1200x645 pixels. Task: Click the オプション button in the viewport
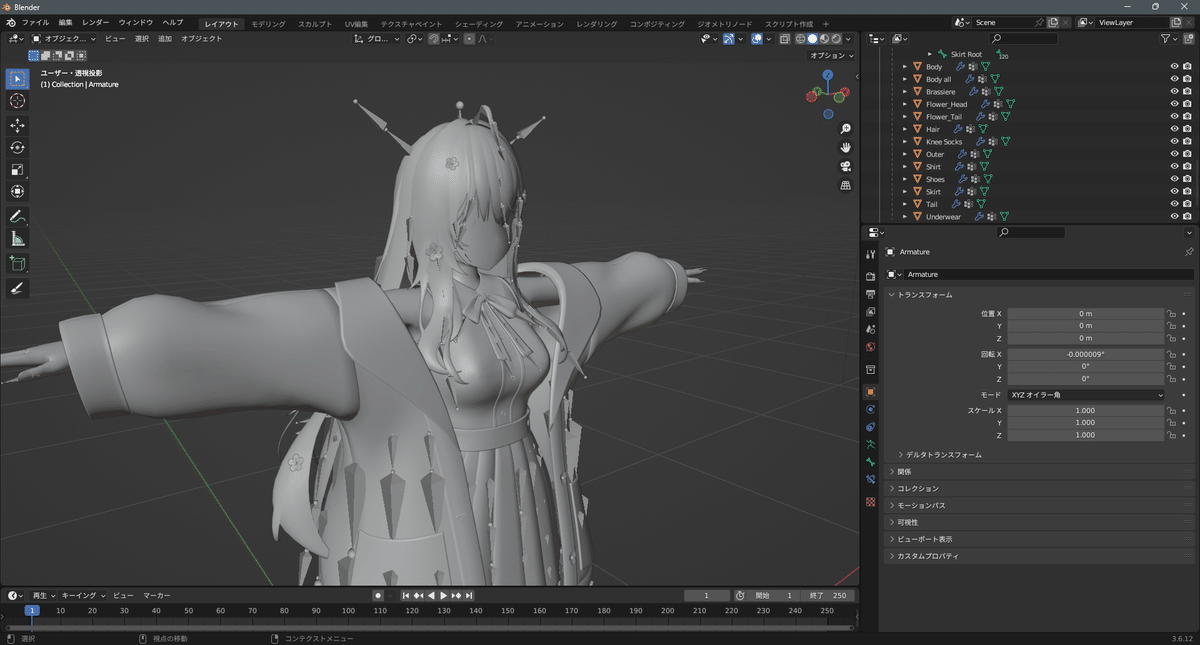(832, 56)
